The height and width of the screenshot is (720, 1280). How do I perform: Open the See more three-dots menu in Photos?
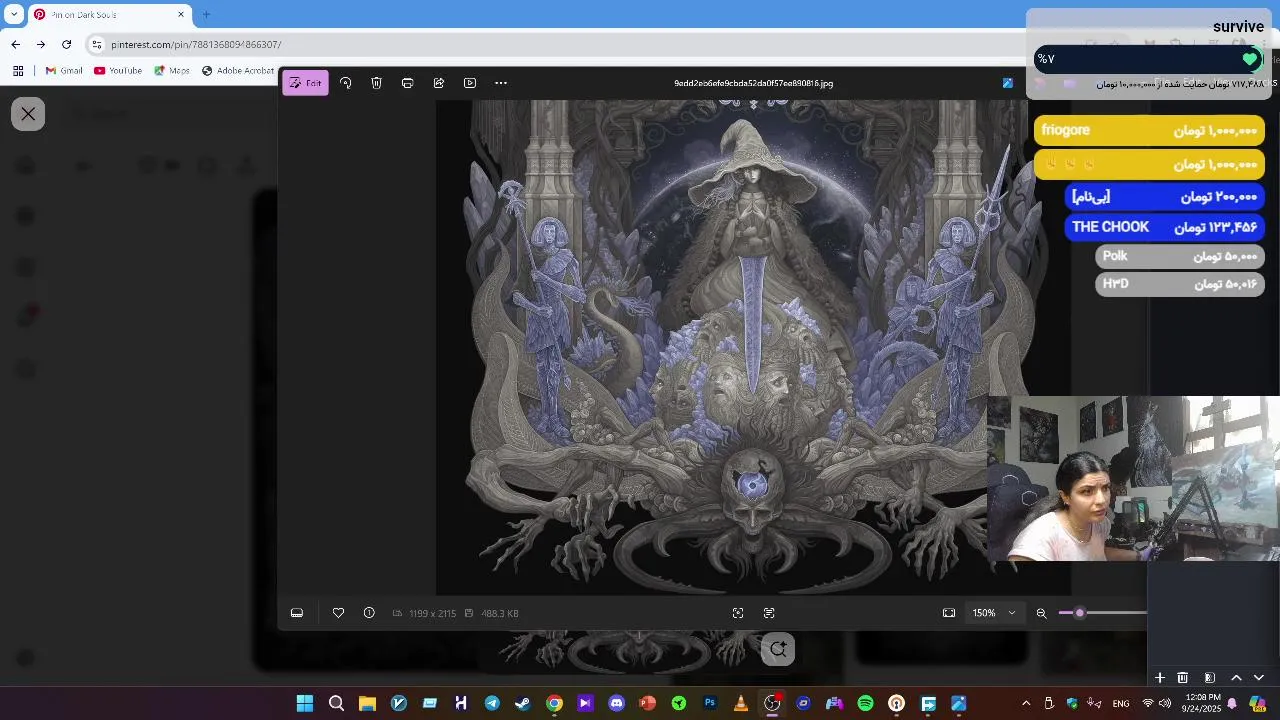click(x=501, y=83)
